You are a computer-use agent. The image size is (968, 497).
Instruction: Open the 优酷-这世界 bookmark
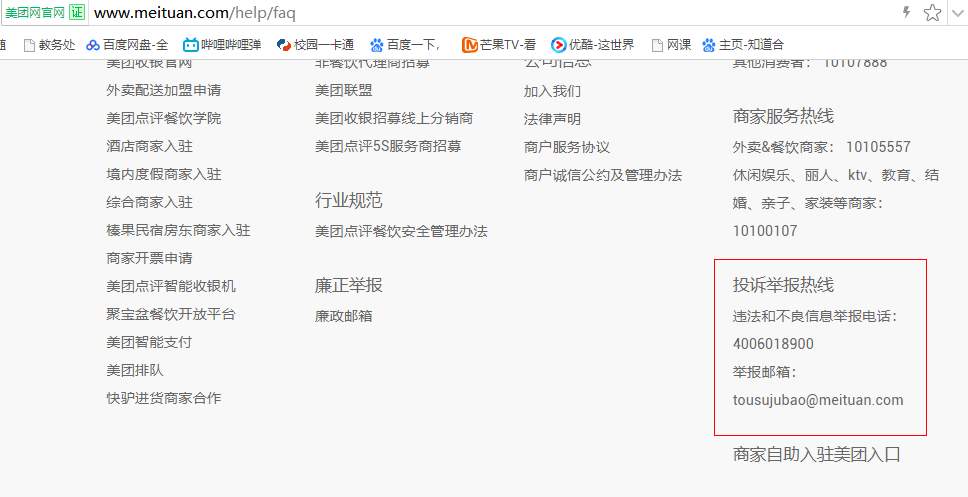[593, 44]
